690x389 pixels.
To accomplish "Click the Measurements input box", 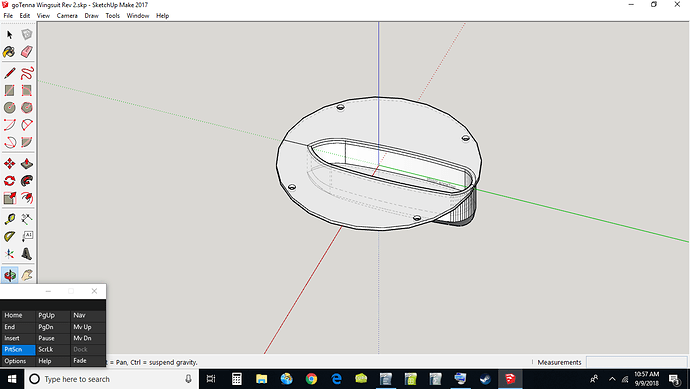I will click(x=637, y=362).
